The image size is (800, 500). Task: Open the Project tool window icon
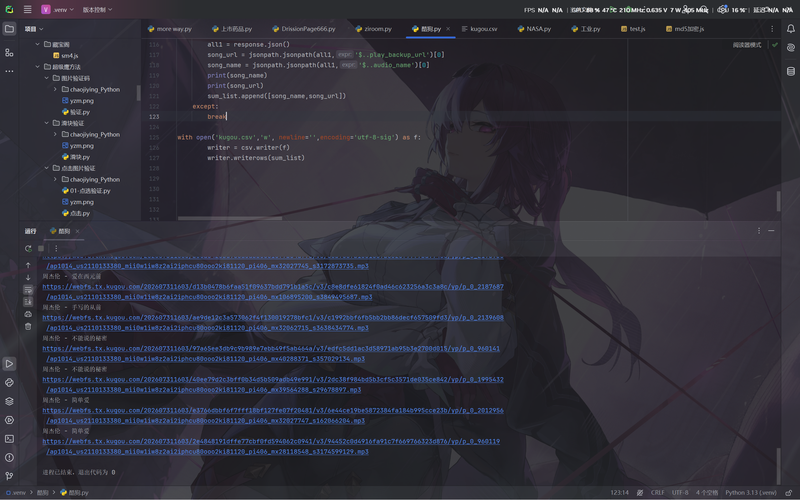point(9,29)
